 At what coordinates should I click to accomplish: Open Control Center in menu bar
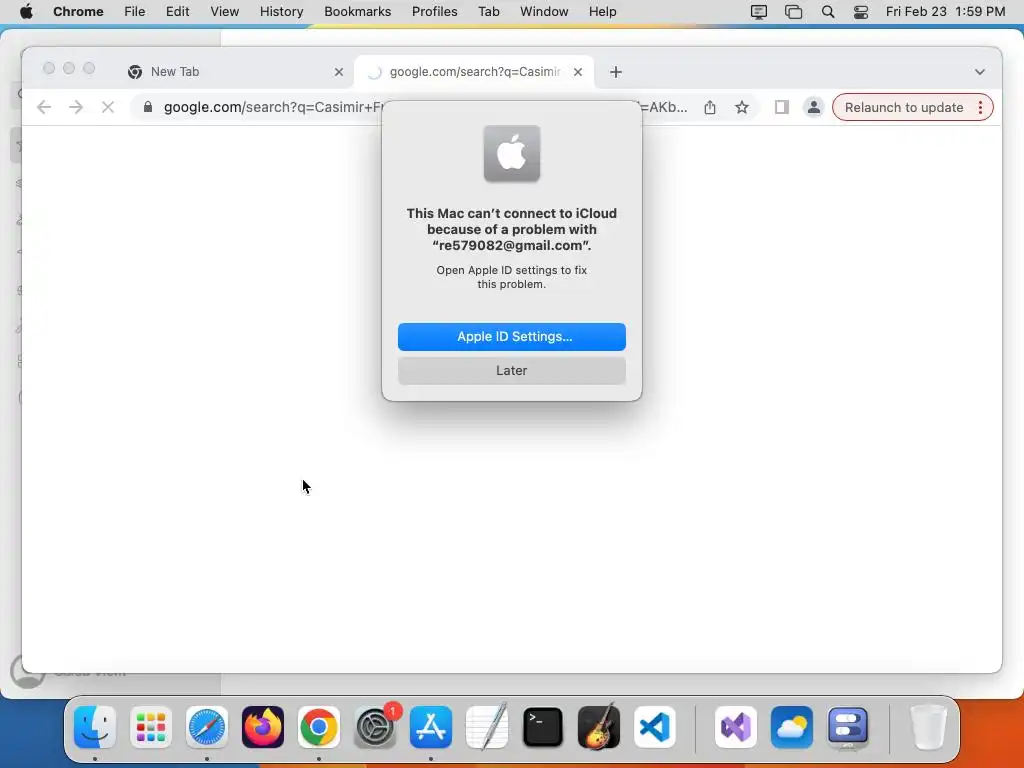(861, 12)
